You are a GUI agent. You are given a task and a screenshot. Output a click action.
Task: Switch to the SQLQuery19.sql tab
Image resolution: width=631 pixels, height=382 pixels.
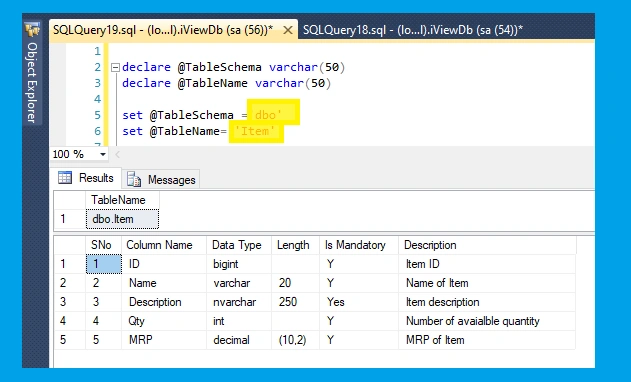(163, 30)
